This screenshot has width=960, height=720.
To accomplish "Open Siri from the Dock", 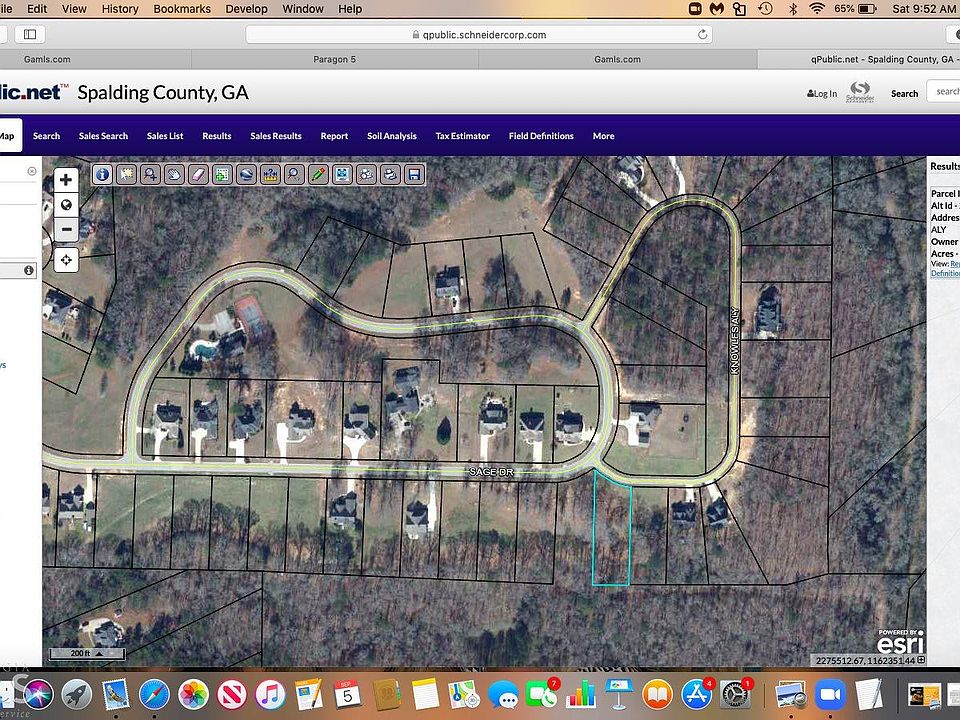I will point(38,695).
